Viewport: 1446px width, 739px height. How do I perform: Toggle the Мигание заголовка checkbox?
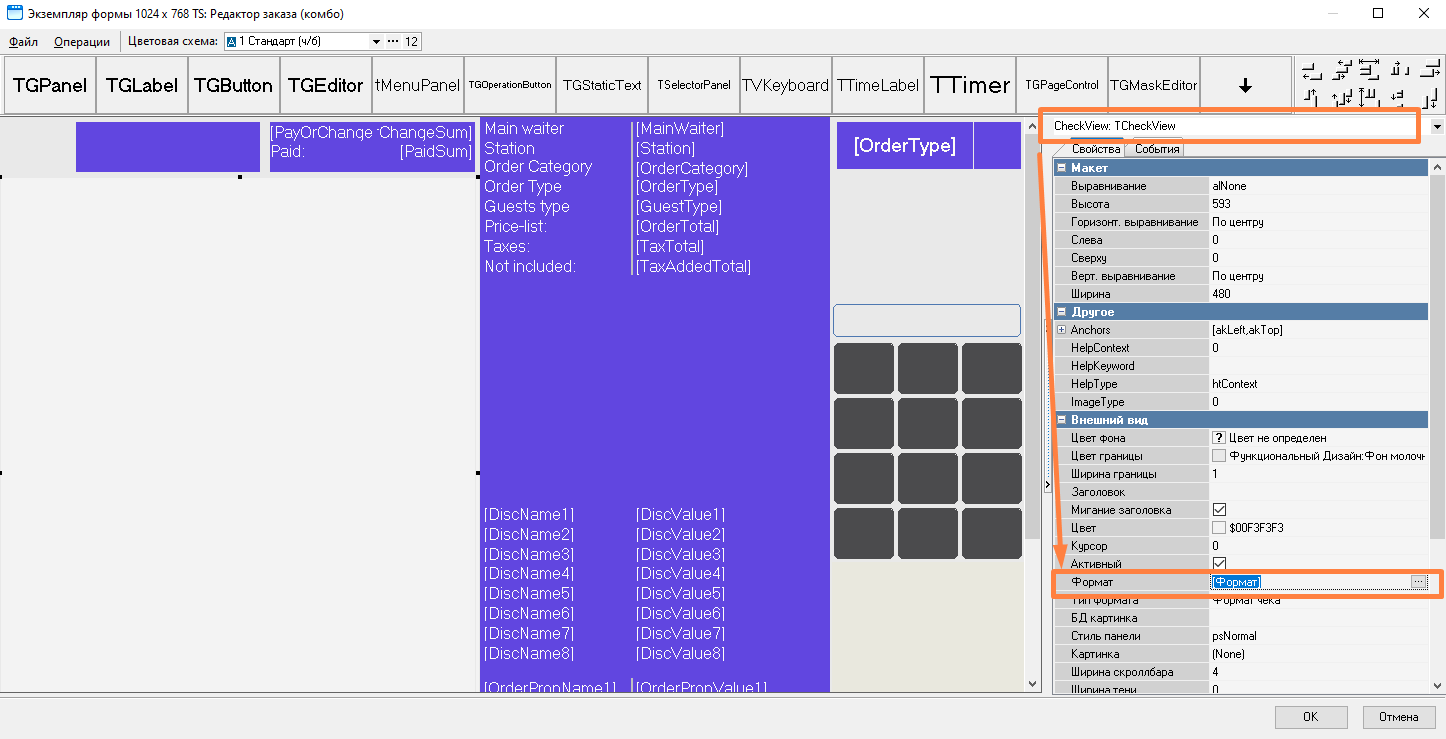point(1219,510)
